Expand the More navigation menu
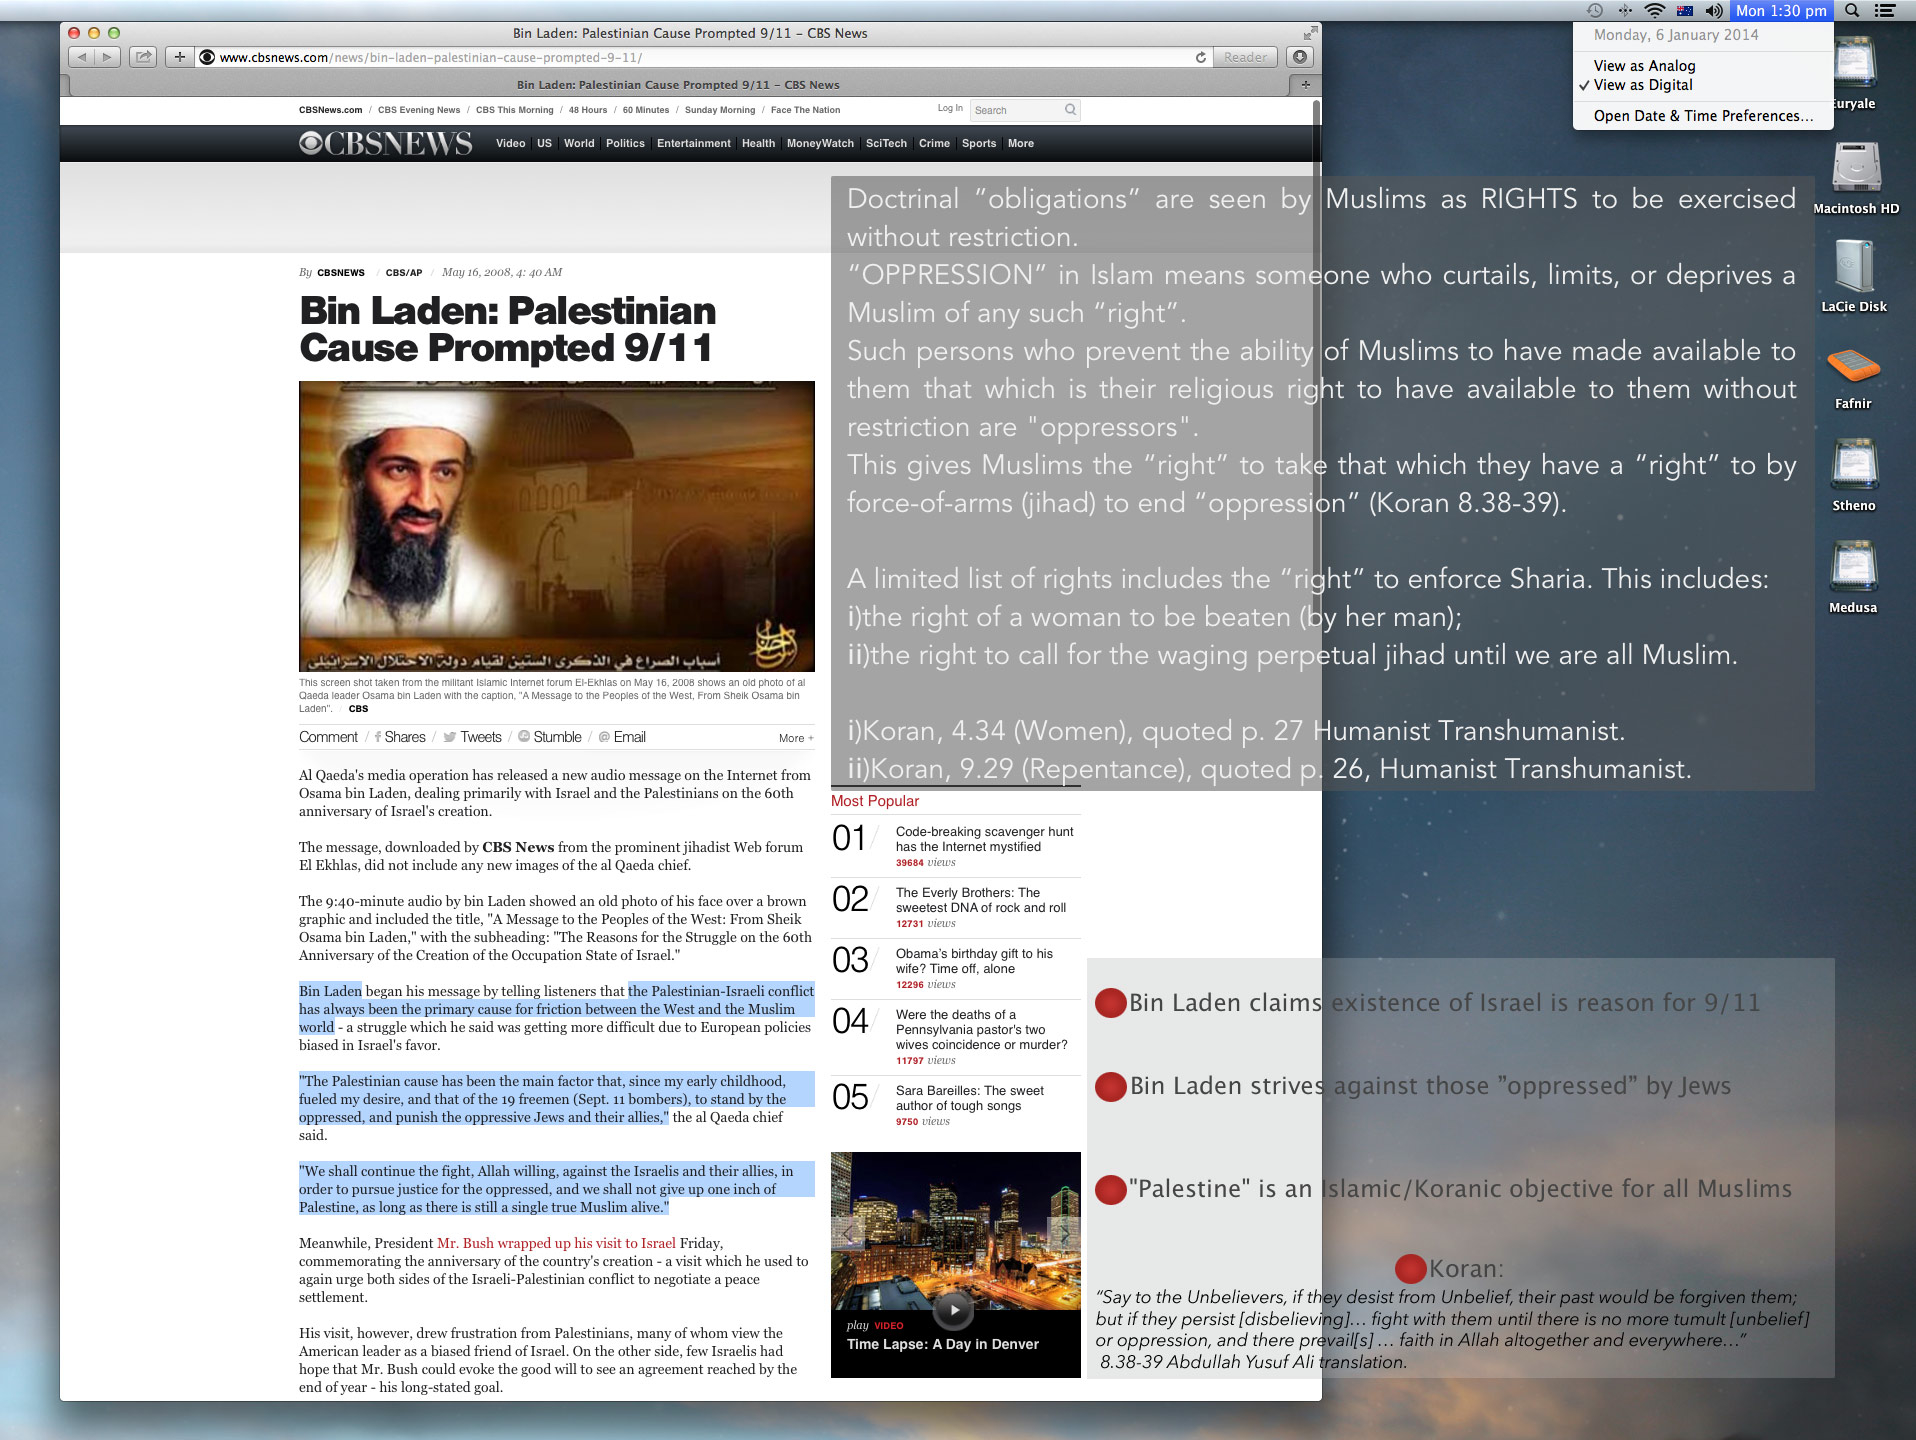This screenshot has width=1916, height=1440. pos(1021,144)
